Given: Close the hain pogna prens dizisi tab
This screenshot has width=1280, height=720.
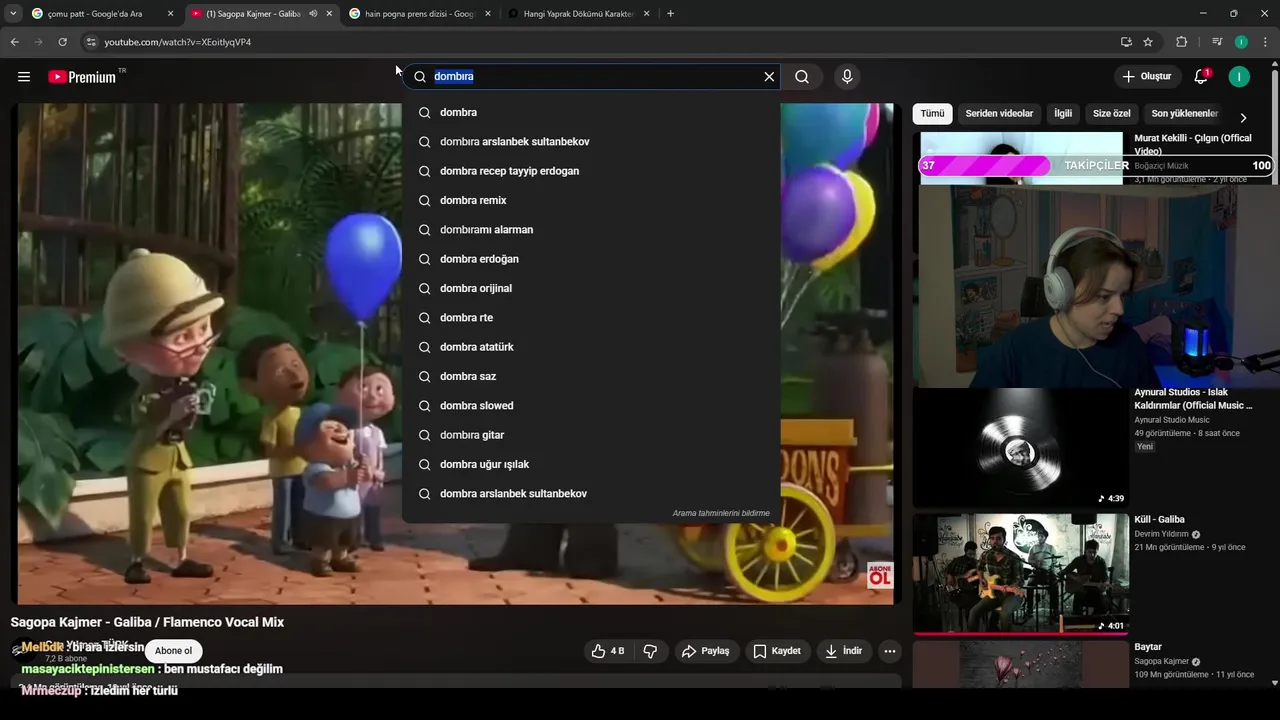Looking at the screenshot, I should click(487, 14).
